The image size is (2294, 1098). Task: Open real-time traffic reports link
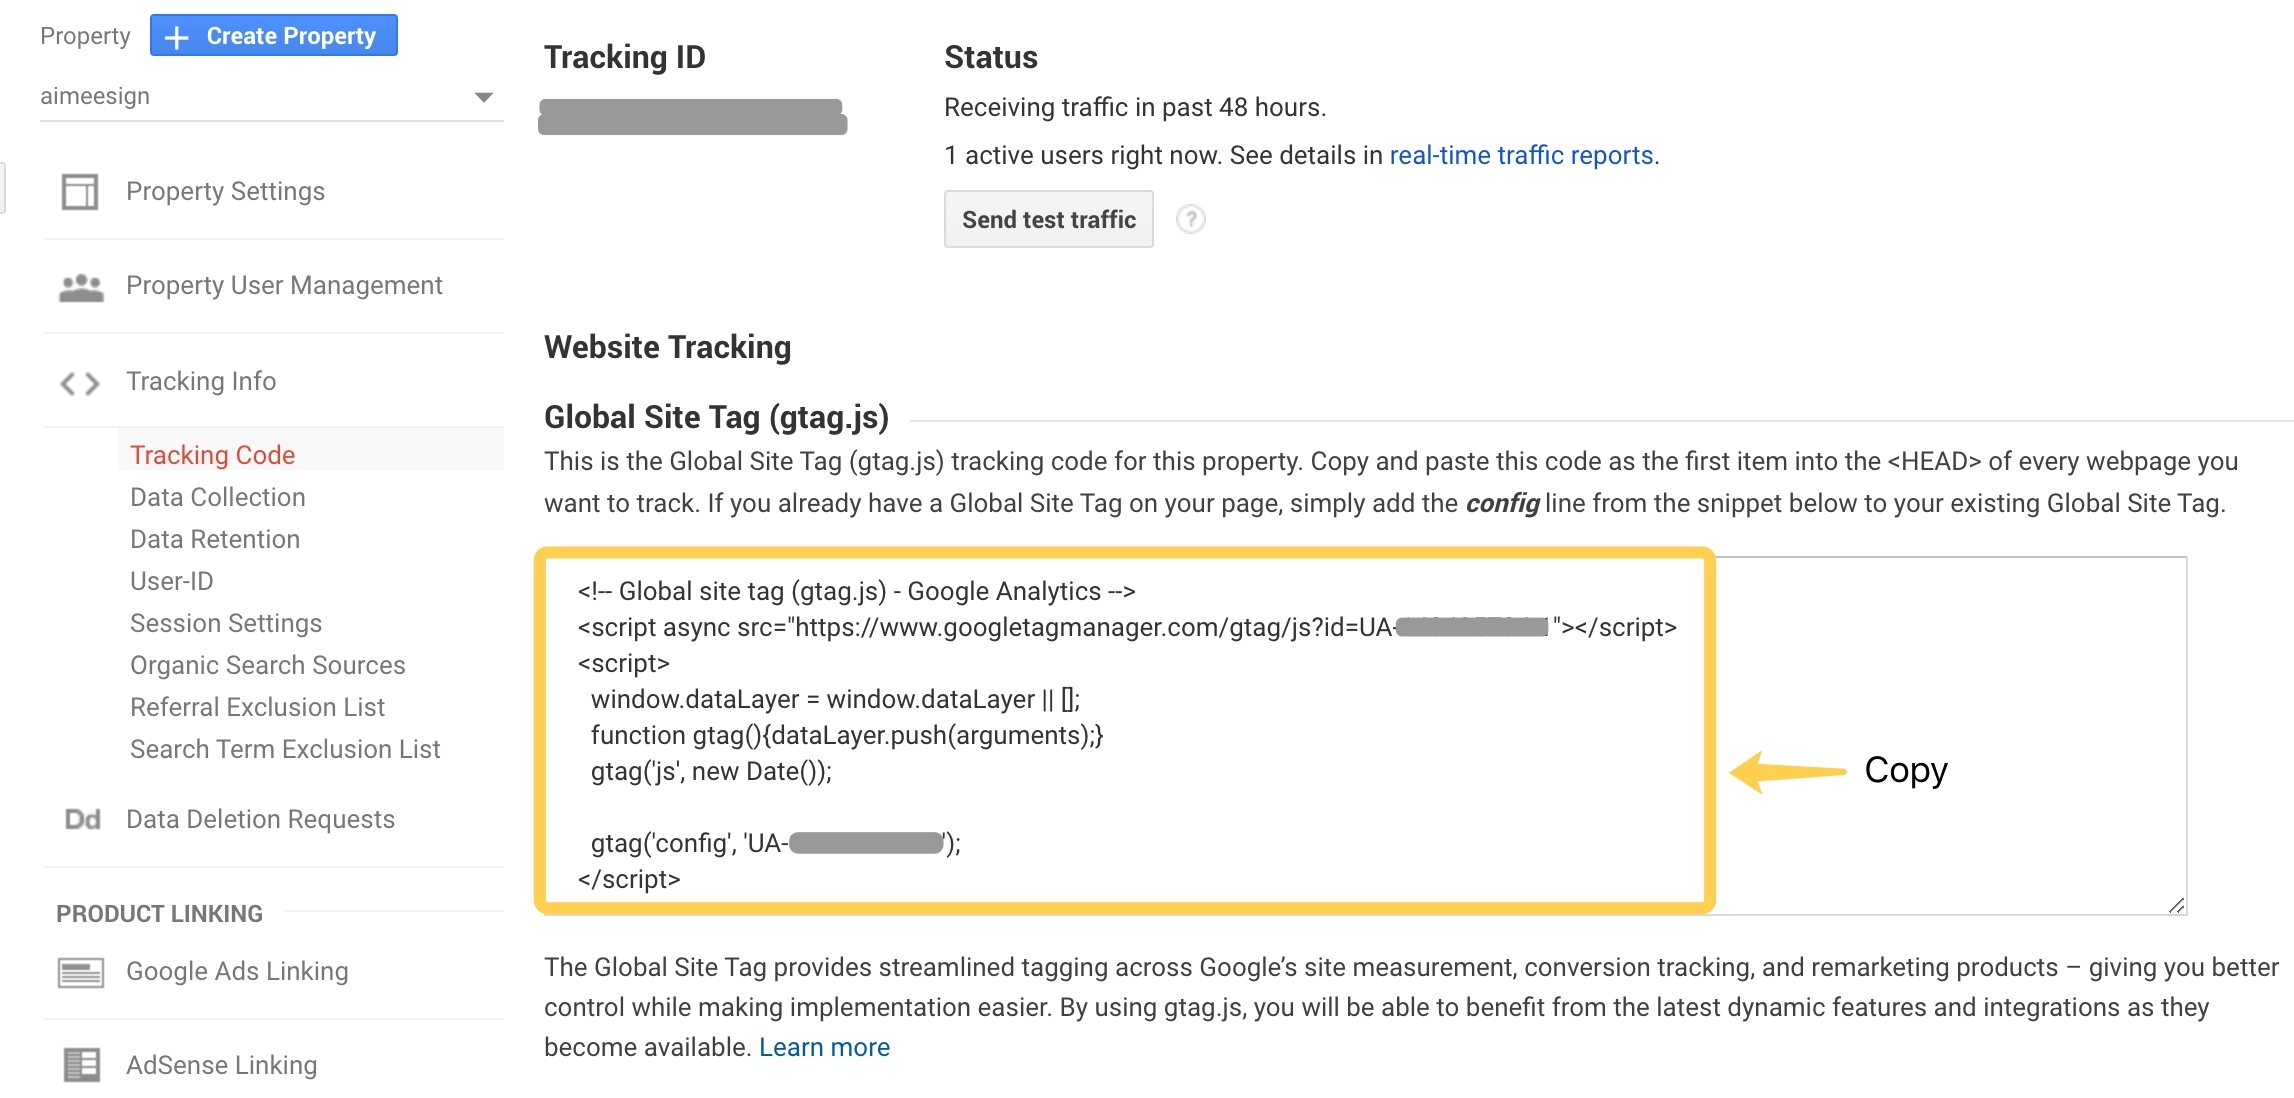[x=1521, y=155]
